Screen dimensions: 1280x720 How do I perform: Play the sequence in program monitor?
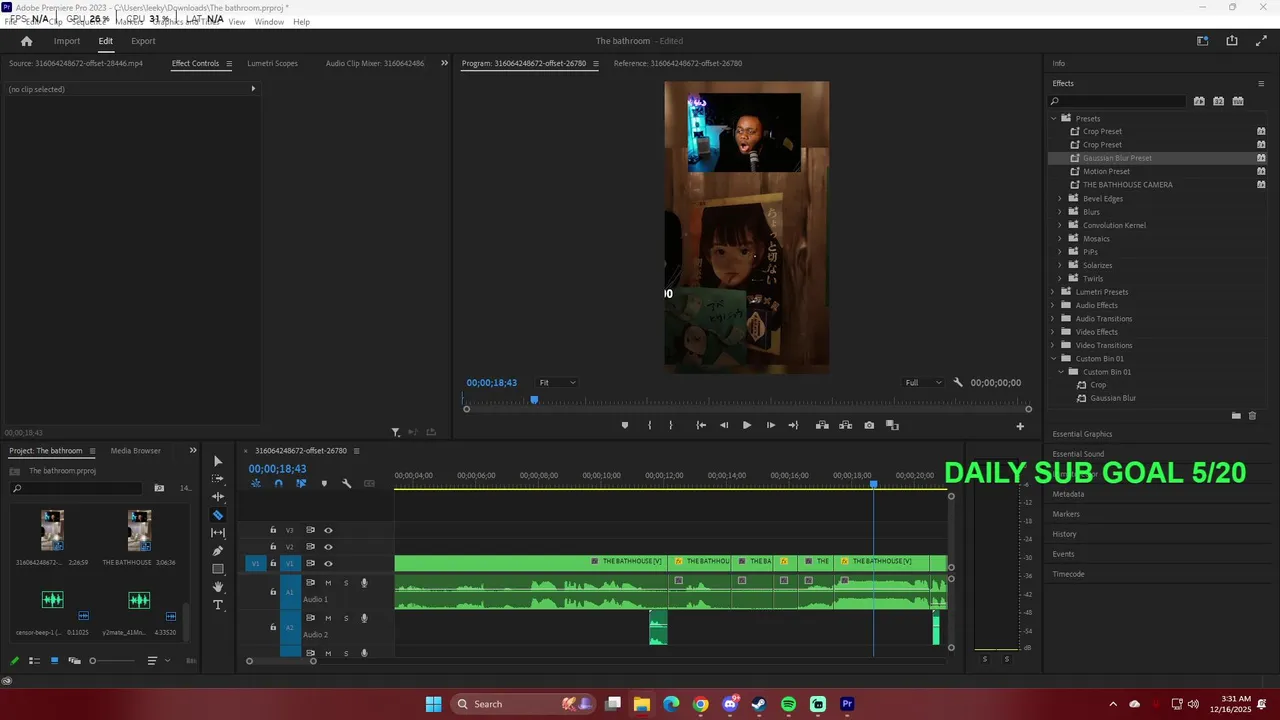tap(746, 425)
